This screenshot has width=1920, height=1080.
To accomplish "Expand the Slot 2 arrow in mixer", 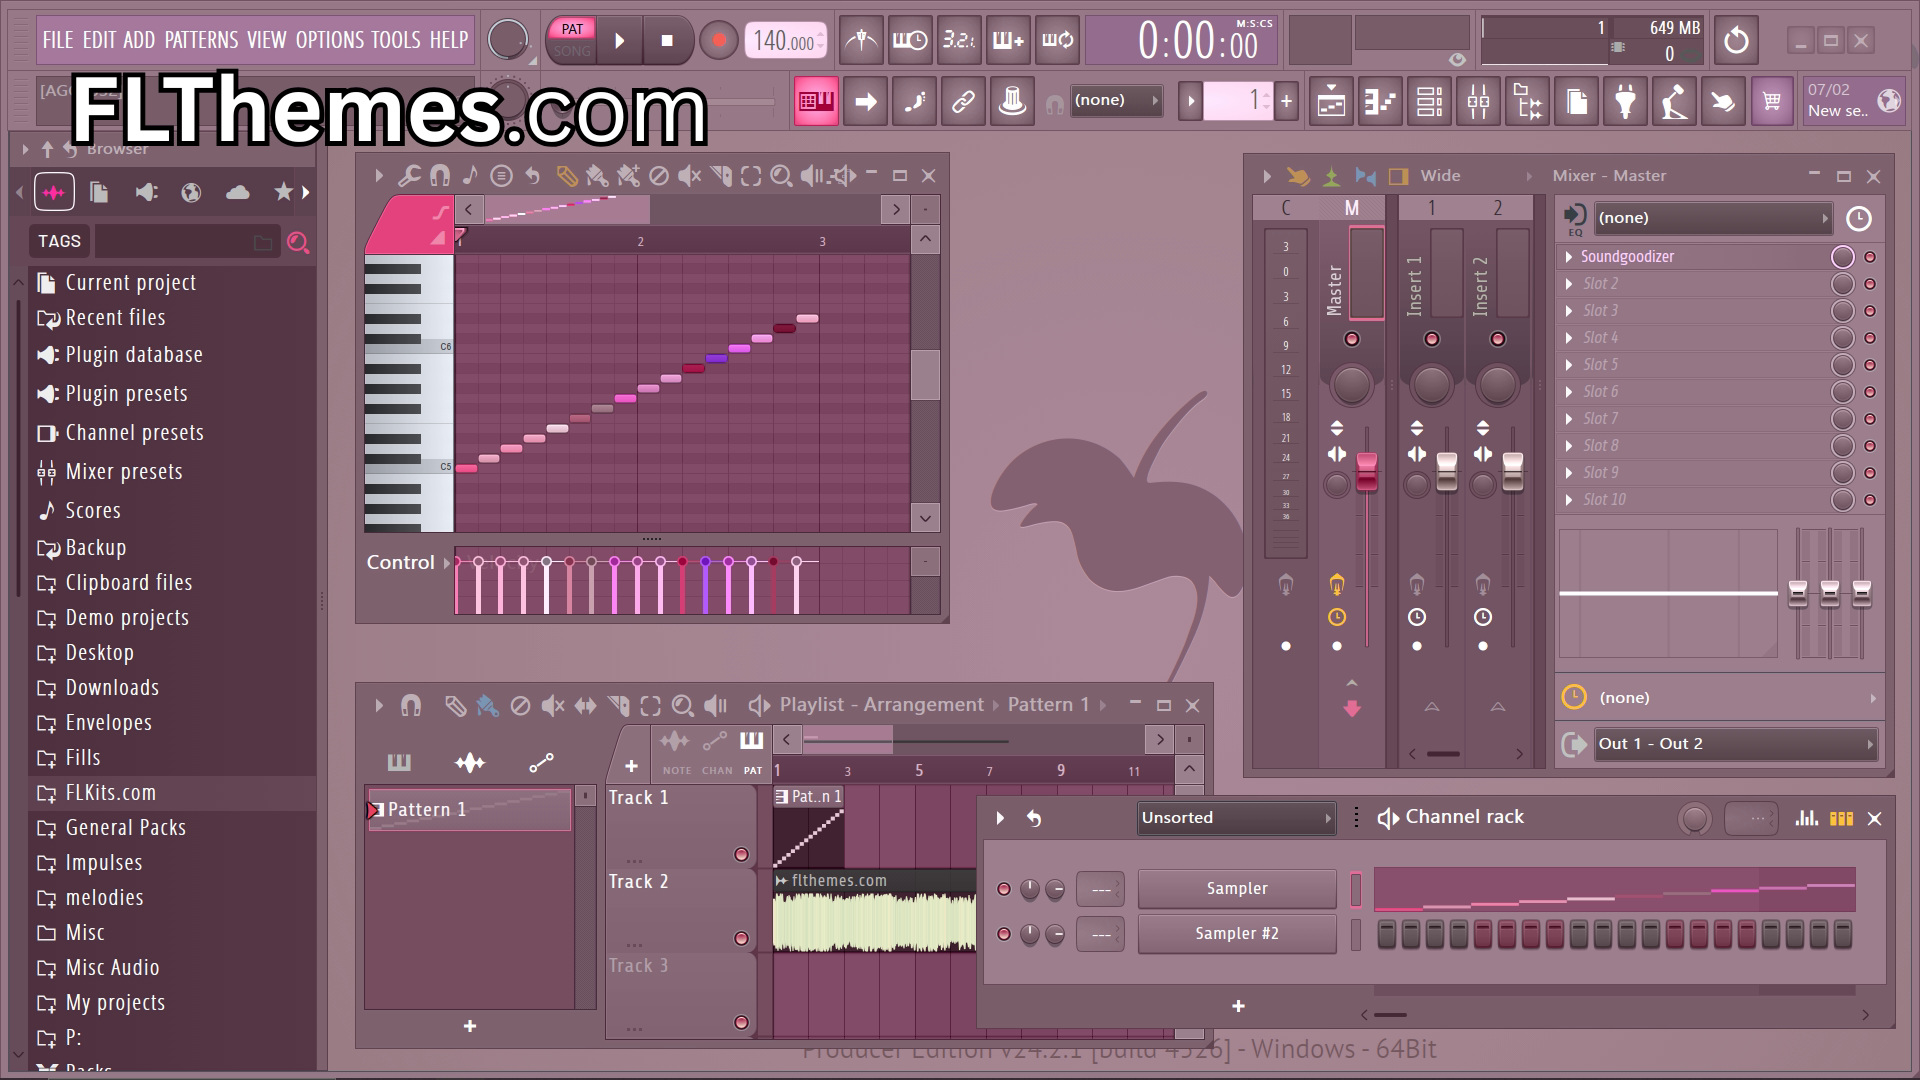I will click(x=1569, y=284).
